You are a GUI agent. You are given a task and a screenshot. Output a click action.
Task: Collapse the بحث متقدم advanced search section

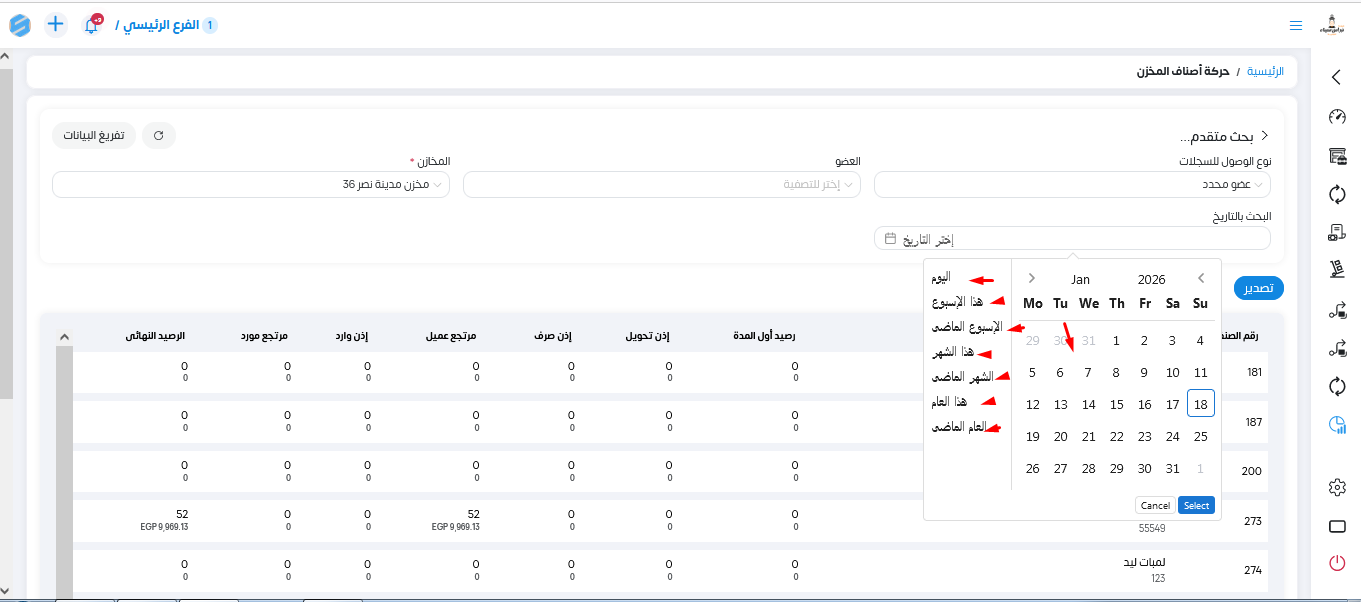point(1265,135)
